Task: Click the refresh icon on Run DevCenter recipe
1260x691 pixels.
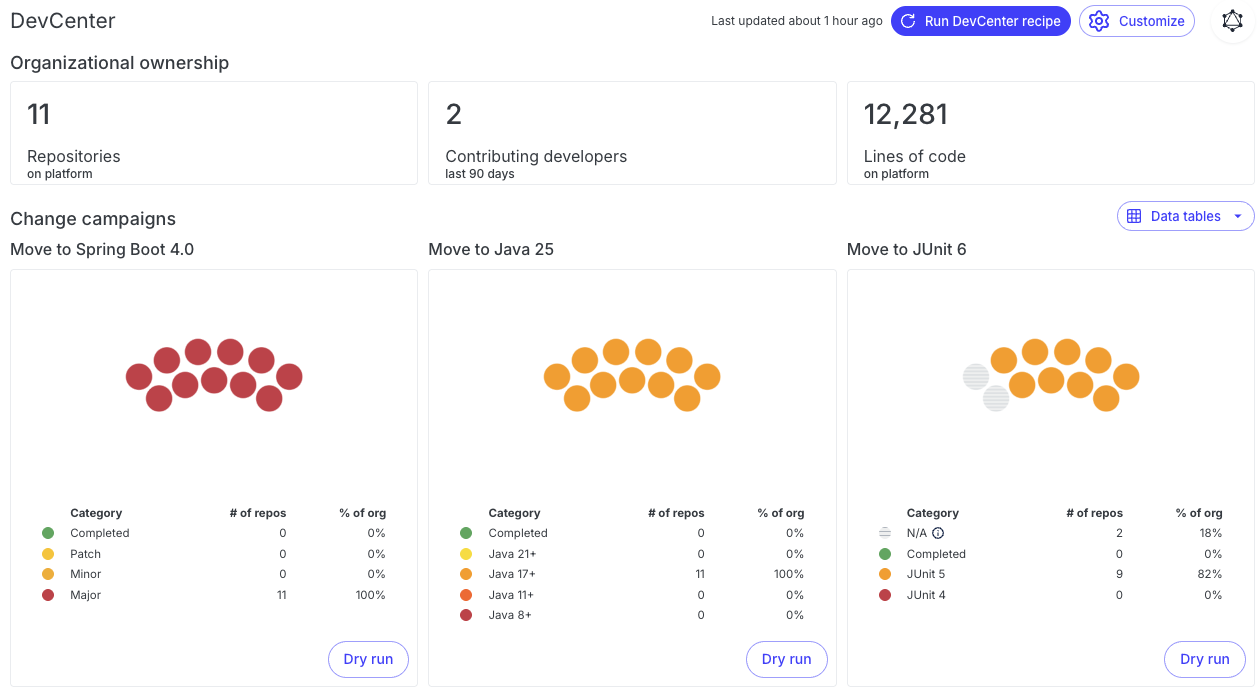Action: pos(908,21)
